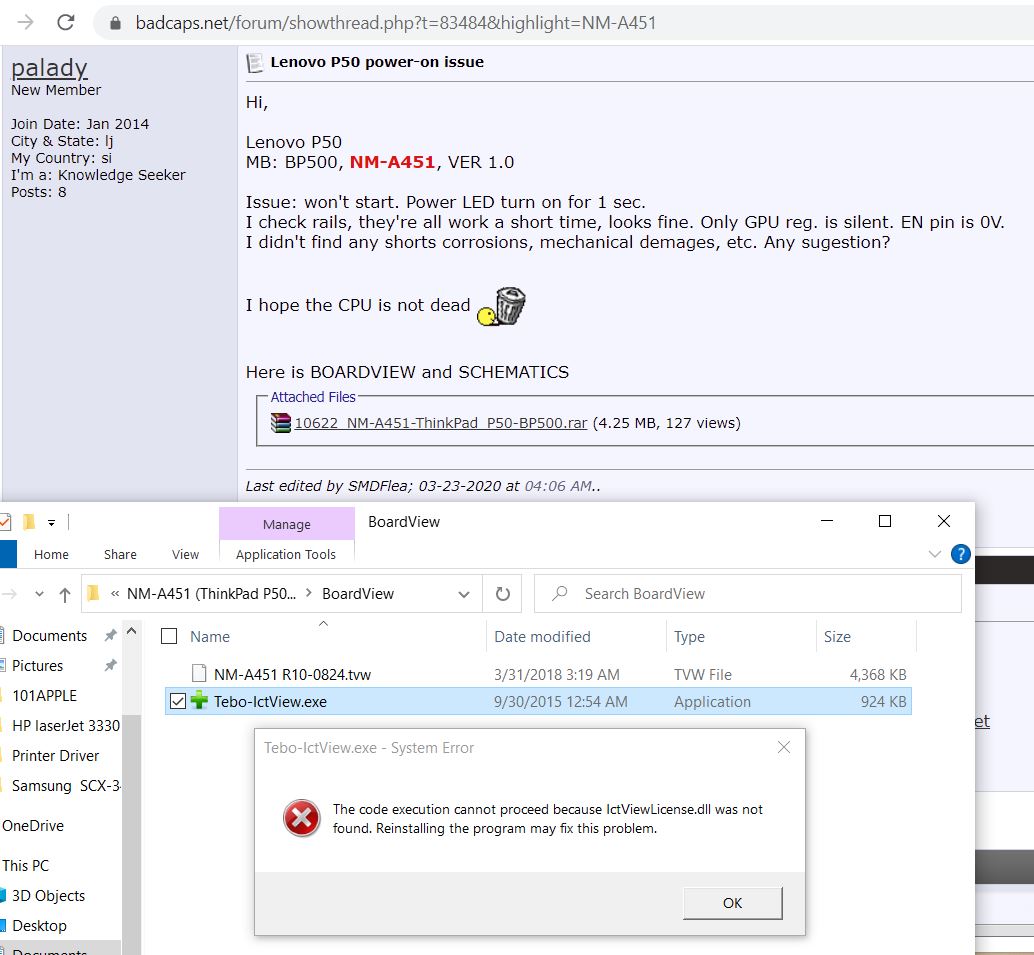The height and width of the screenshot is (955, 1034).
Task: Sort files by Size column
Action: pyautogui.click(x=837, y=636)
